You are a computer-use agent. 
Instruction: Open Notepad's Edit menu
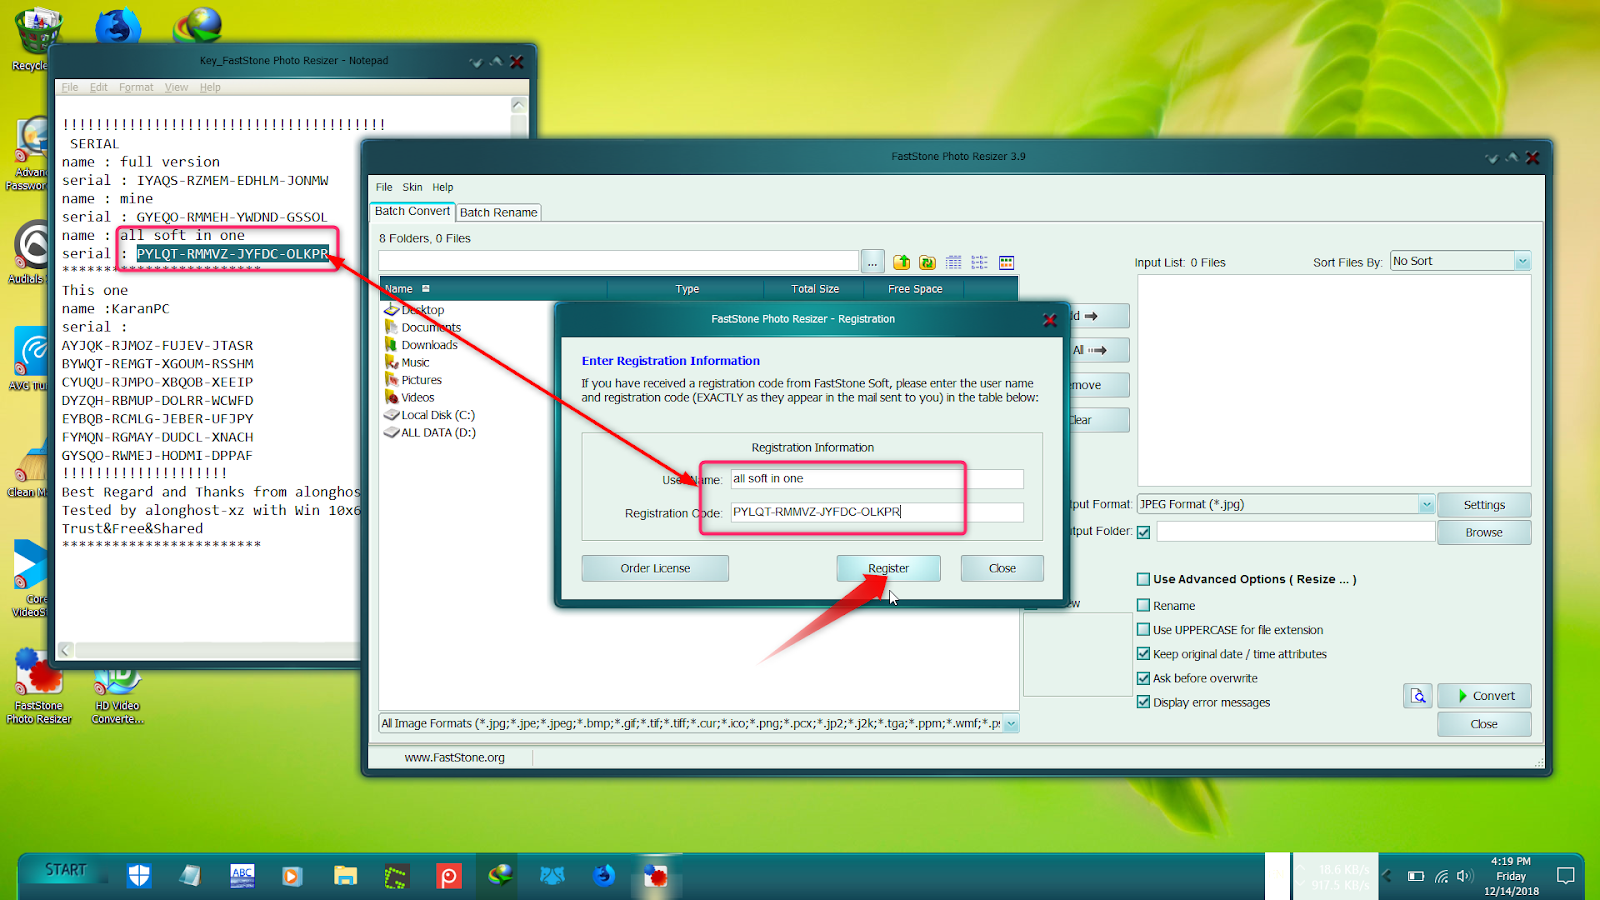tap(98, 87)
